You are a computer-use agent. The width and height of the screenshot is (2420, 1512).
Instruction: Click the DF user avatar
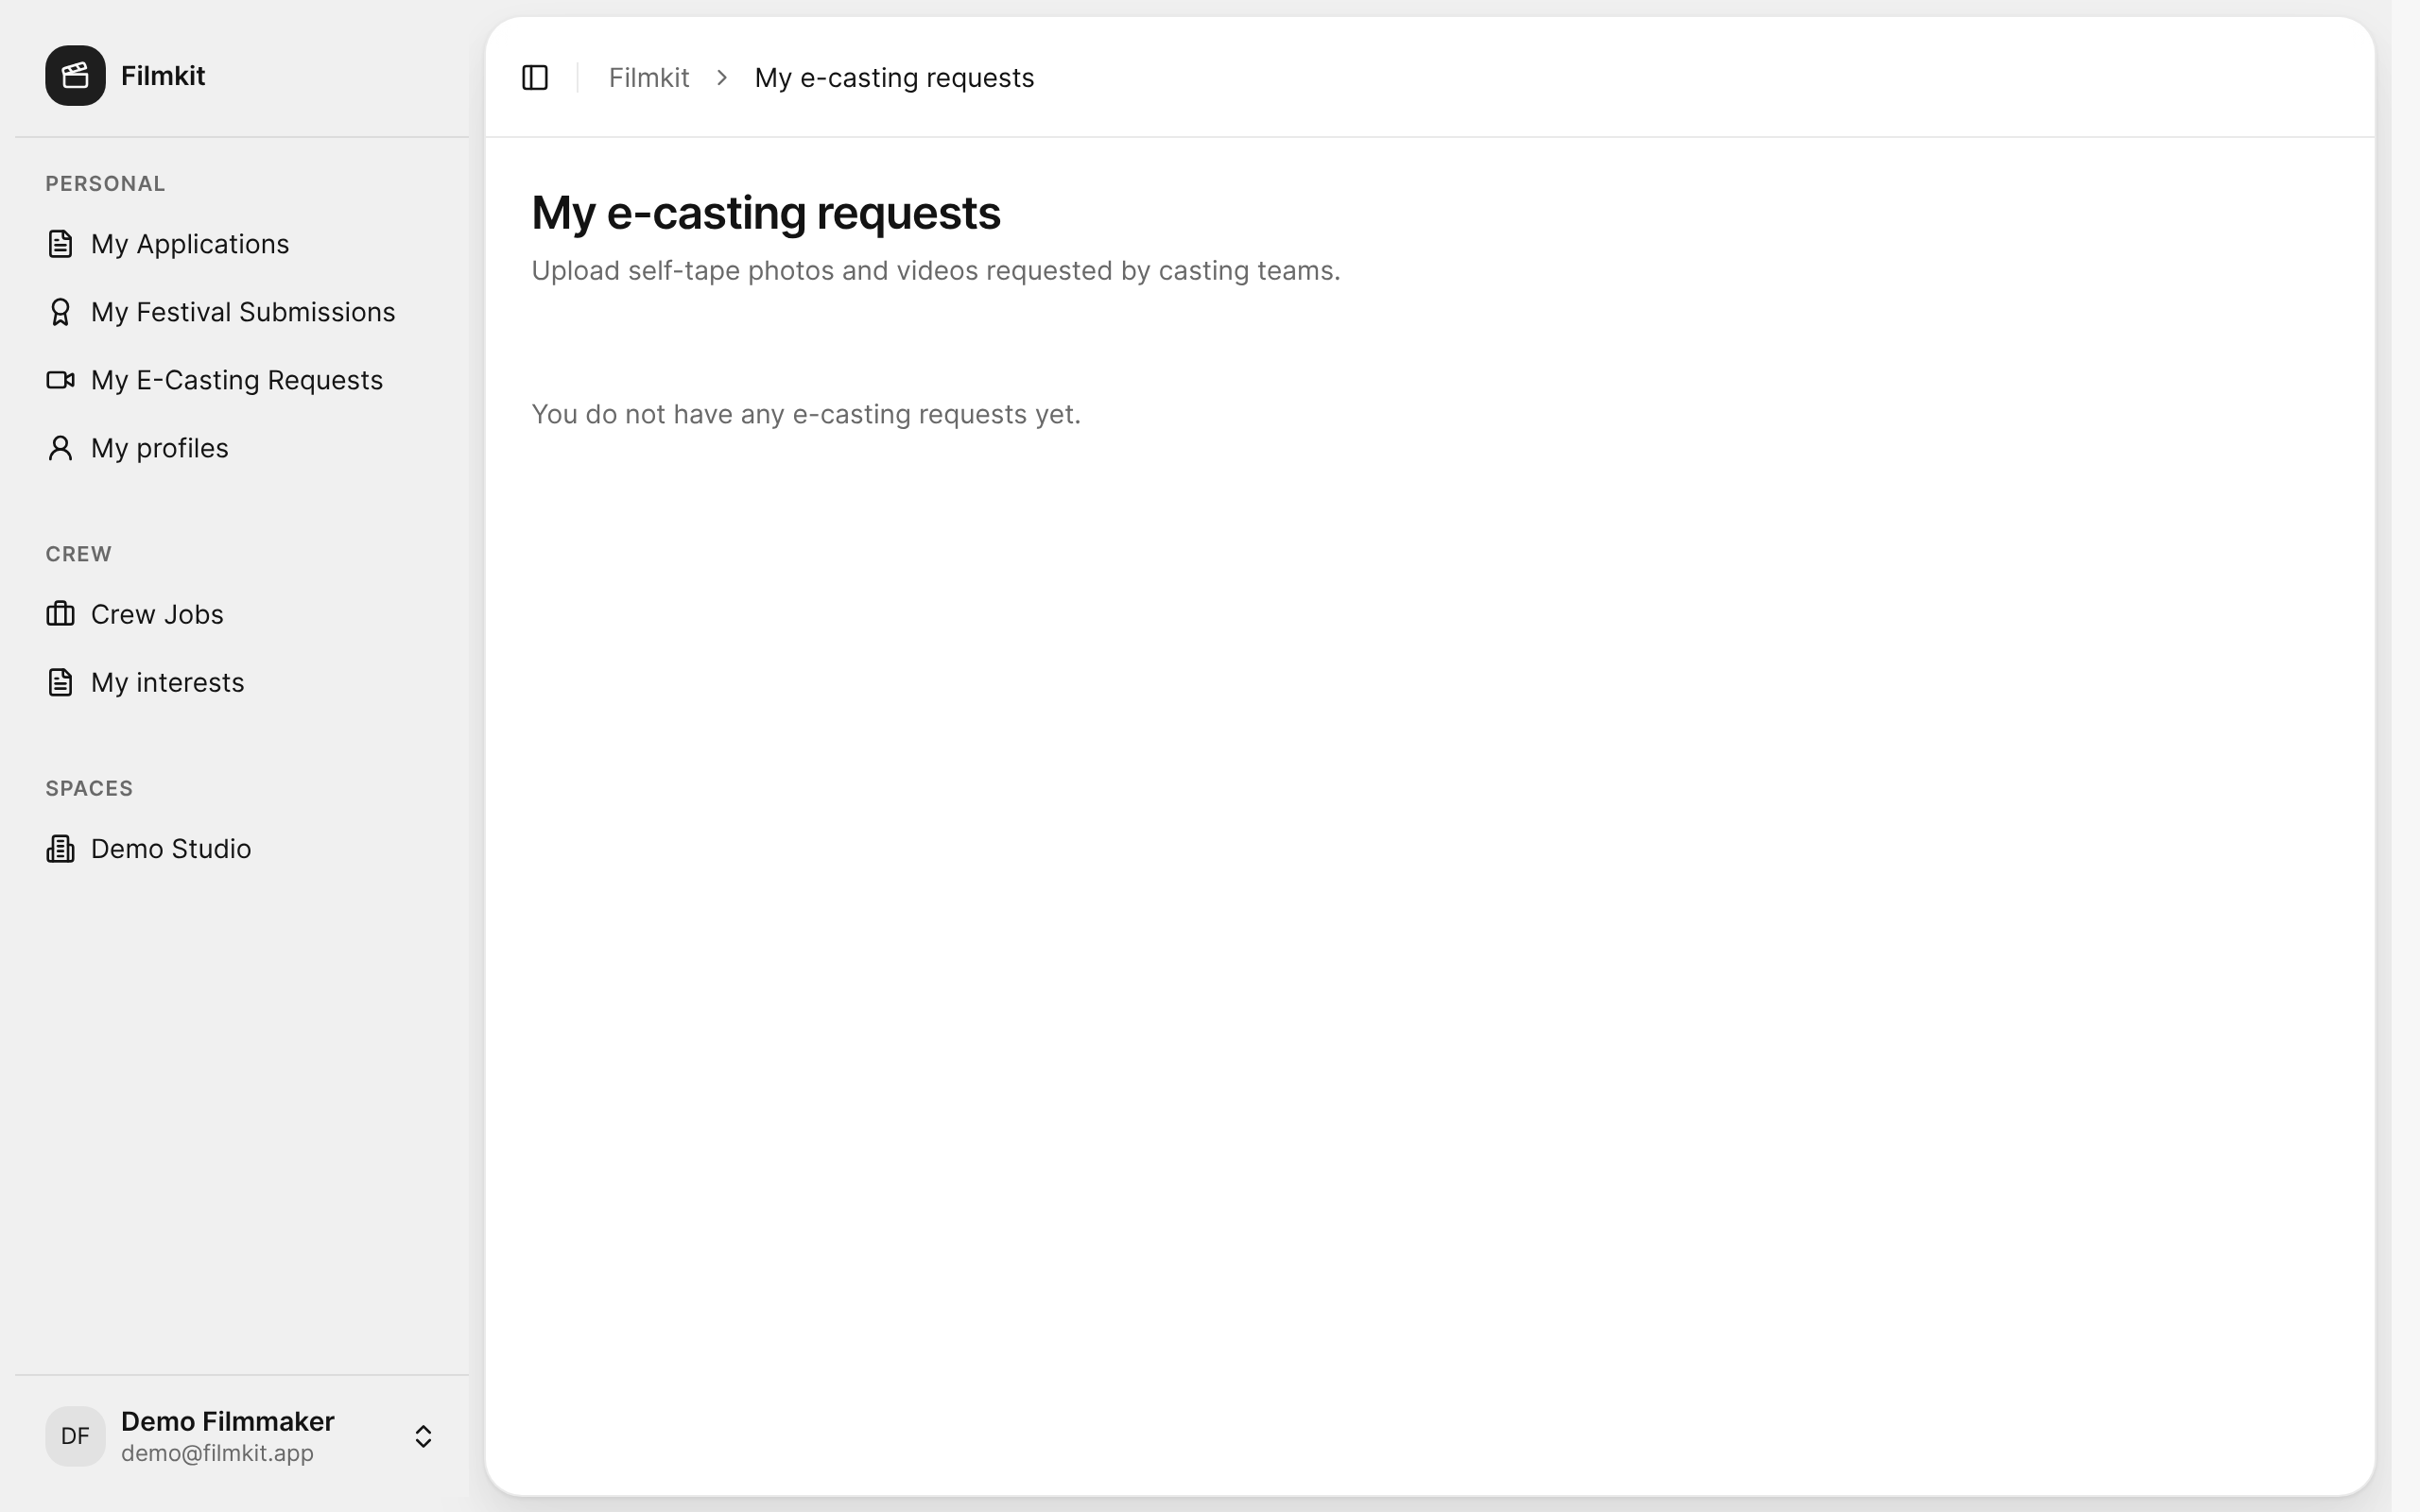click(75, 1436)
